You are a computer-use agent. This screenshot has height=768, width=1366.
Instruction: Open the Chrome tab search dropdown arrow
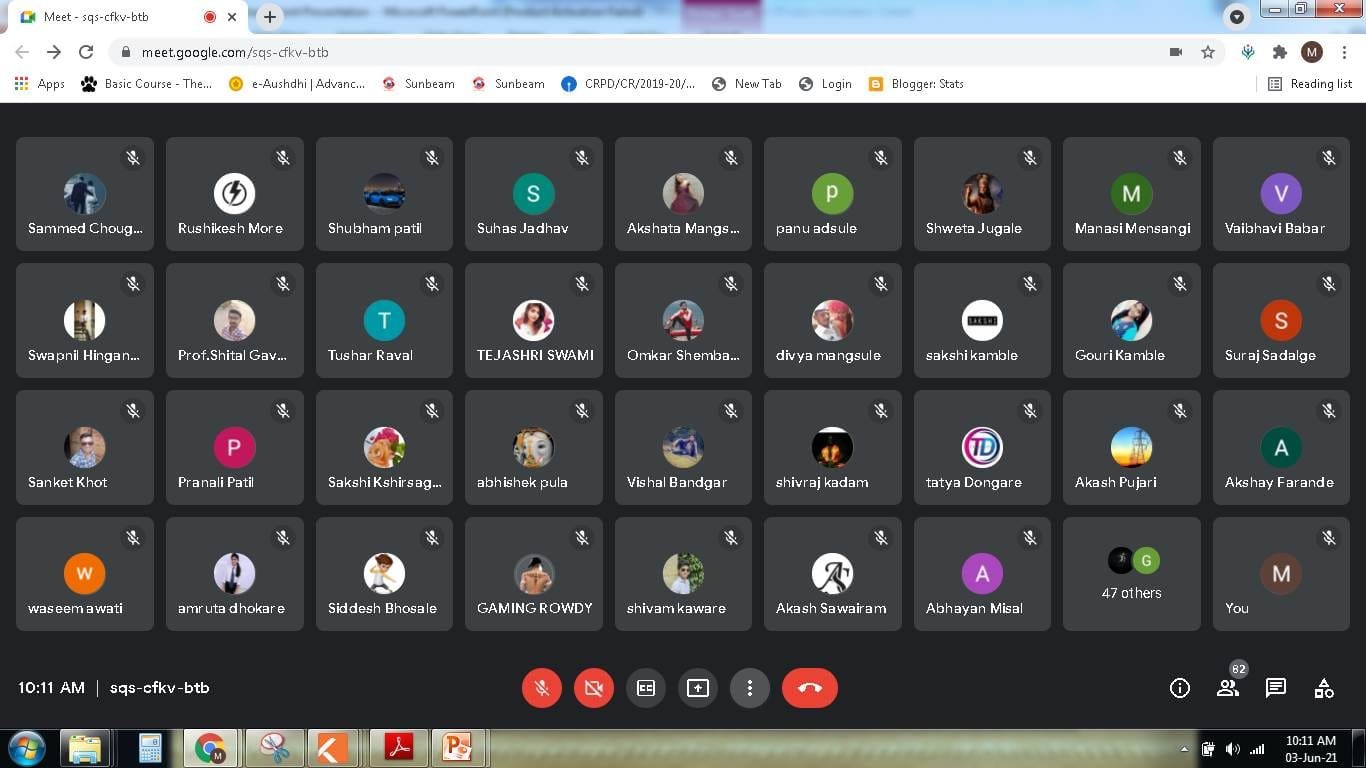point(1237,17)
